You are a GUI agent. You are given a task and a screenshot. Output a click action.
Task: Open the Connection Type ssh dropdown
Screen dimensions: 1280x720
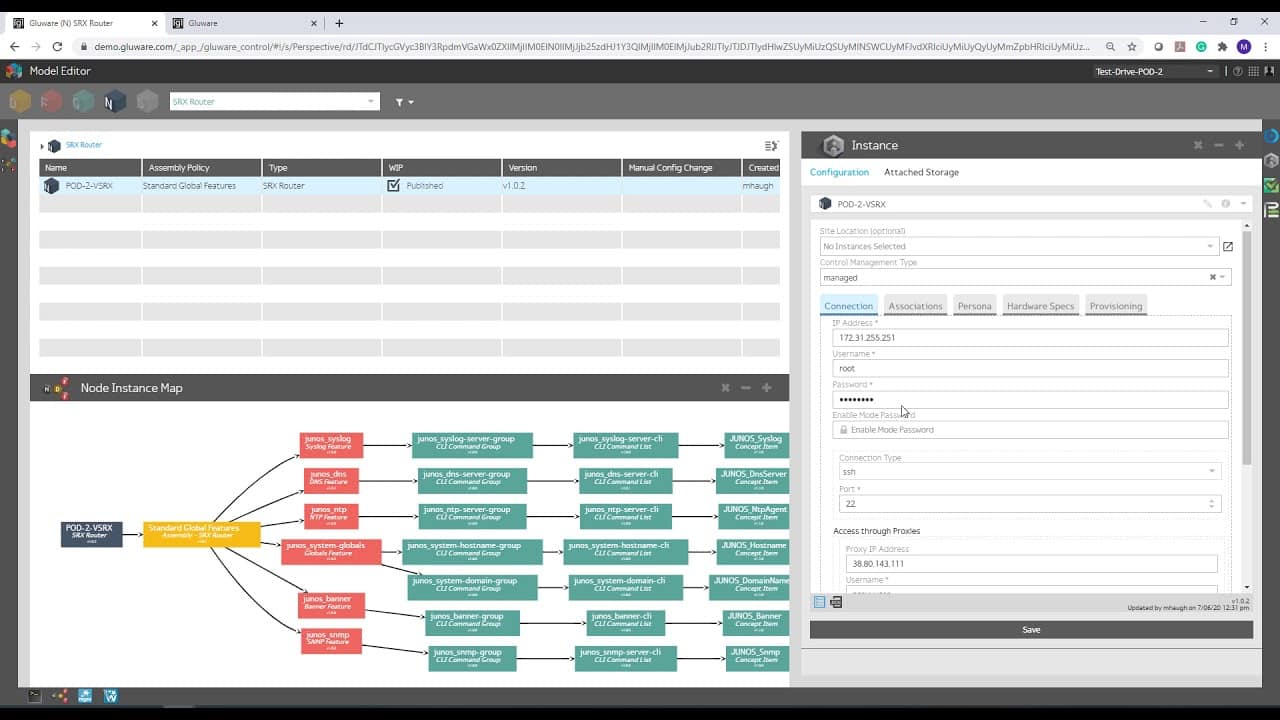point(1030,472)
